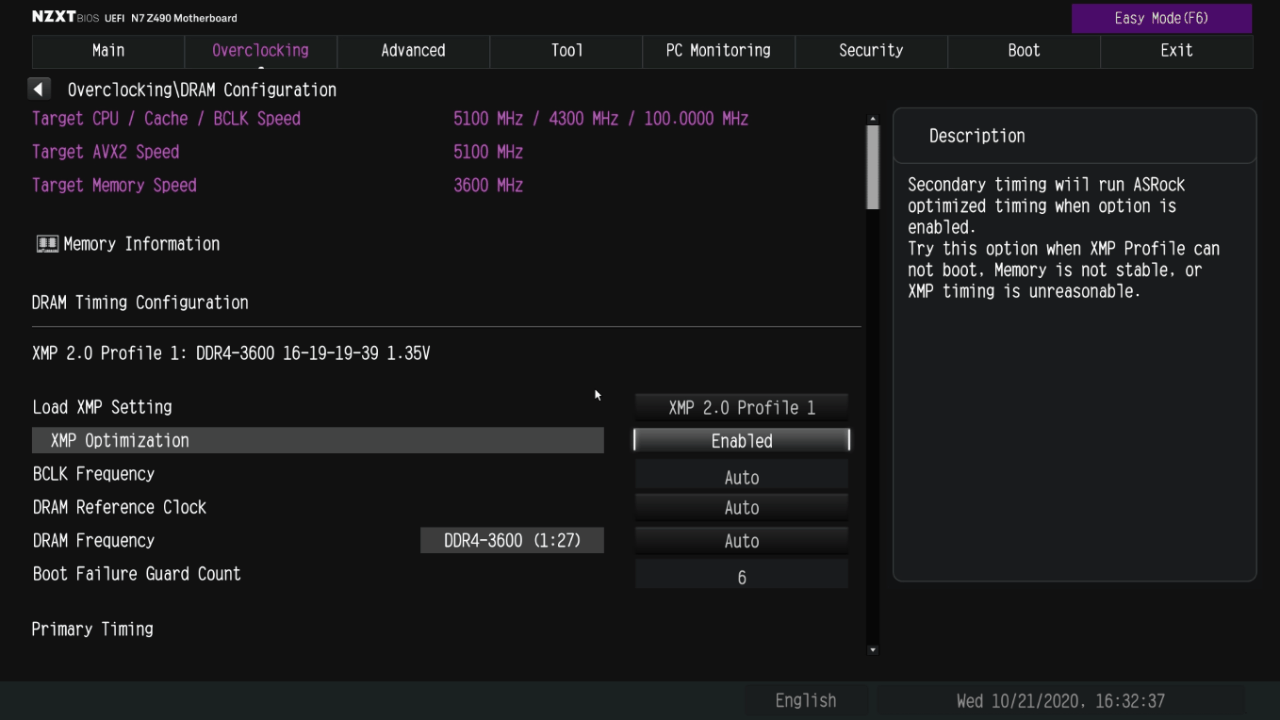Open the Advanced tab
1280x720 pixels.
click(x=413, y=50)
